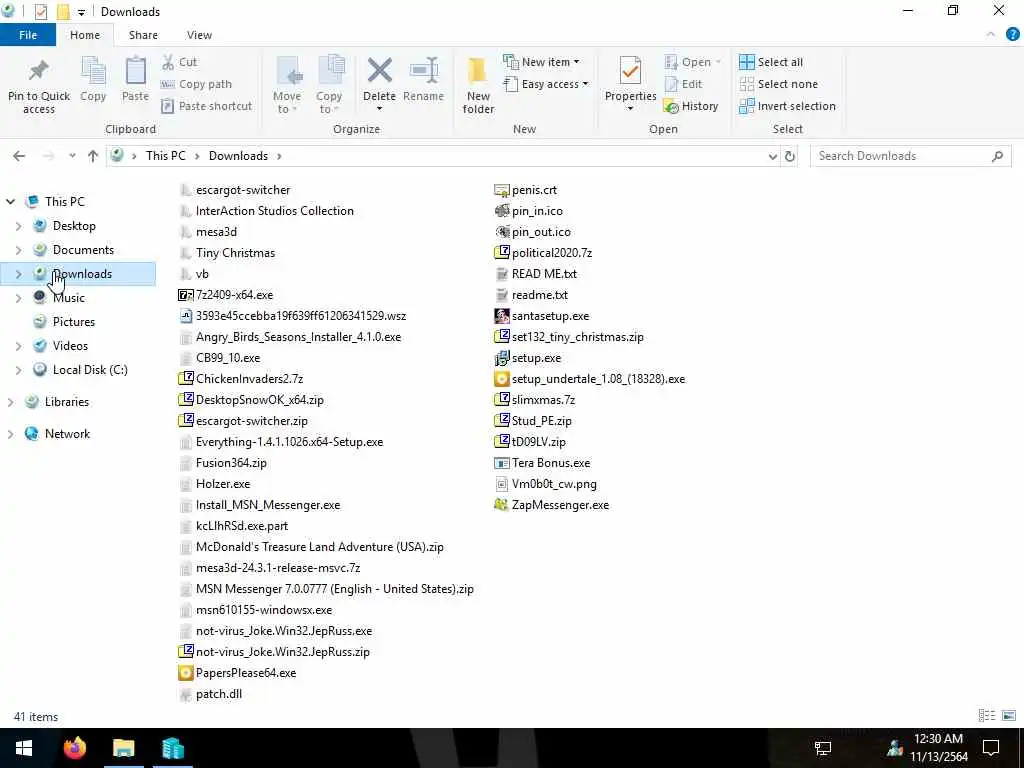This screenshot has width=1024, height=768.
Task: Open Delete options dropdown arrow
Action: point(379,109)
